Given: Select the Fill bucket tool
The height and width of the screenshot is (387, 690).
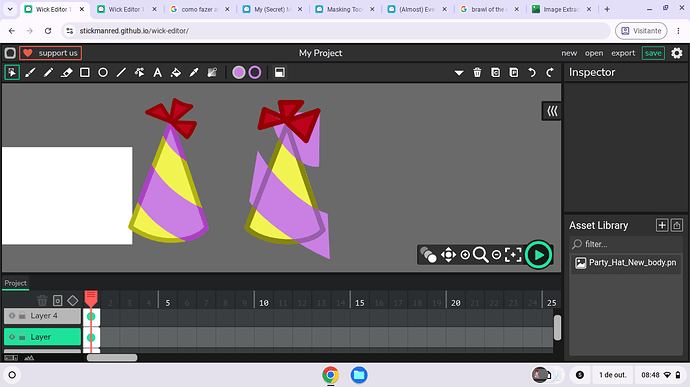Looking at the screenshot, I should pyautogui.click(x=176, y=72).
